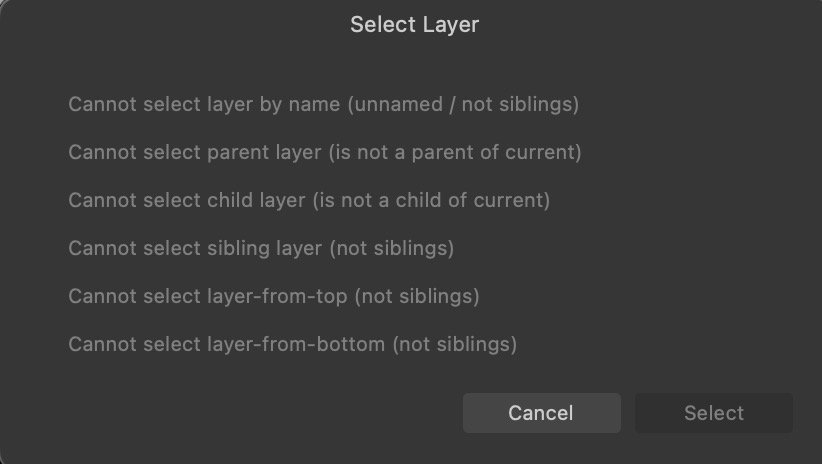
Task: Click the "(is not a child of current)" text
Action: (x=431, y=201)
